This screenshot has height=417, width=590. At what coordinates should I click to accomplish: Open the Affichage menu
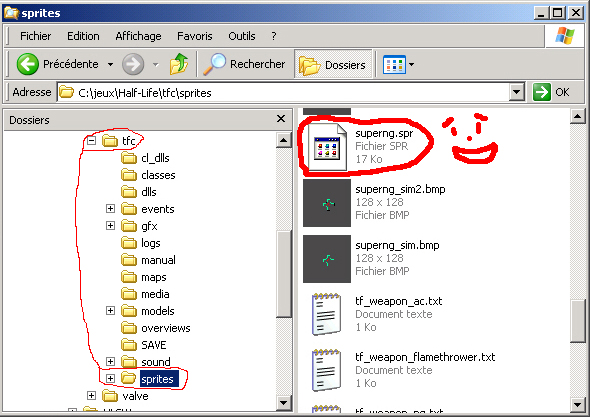click(138, 36)
